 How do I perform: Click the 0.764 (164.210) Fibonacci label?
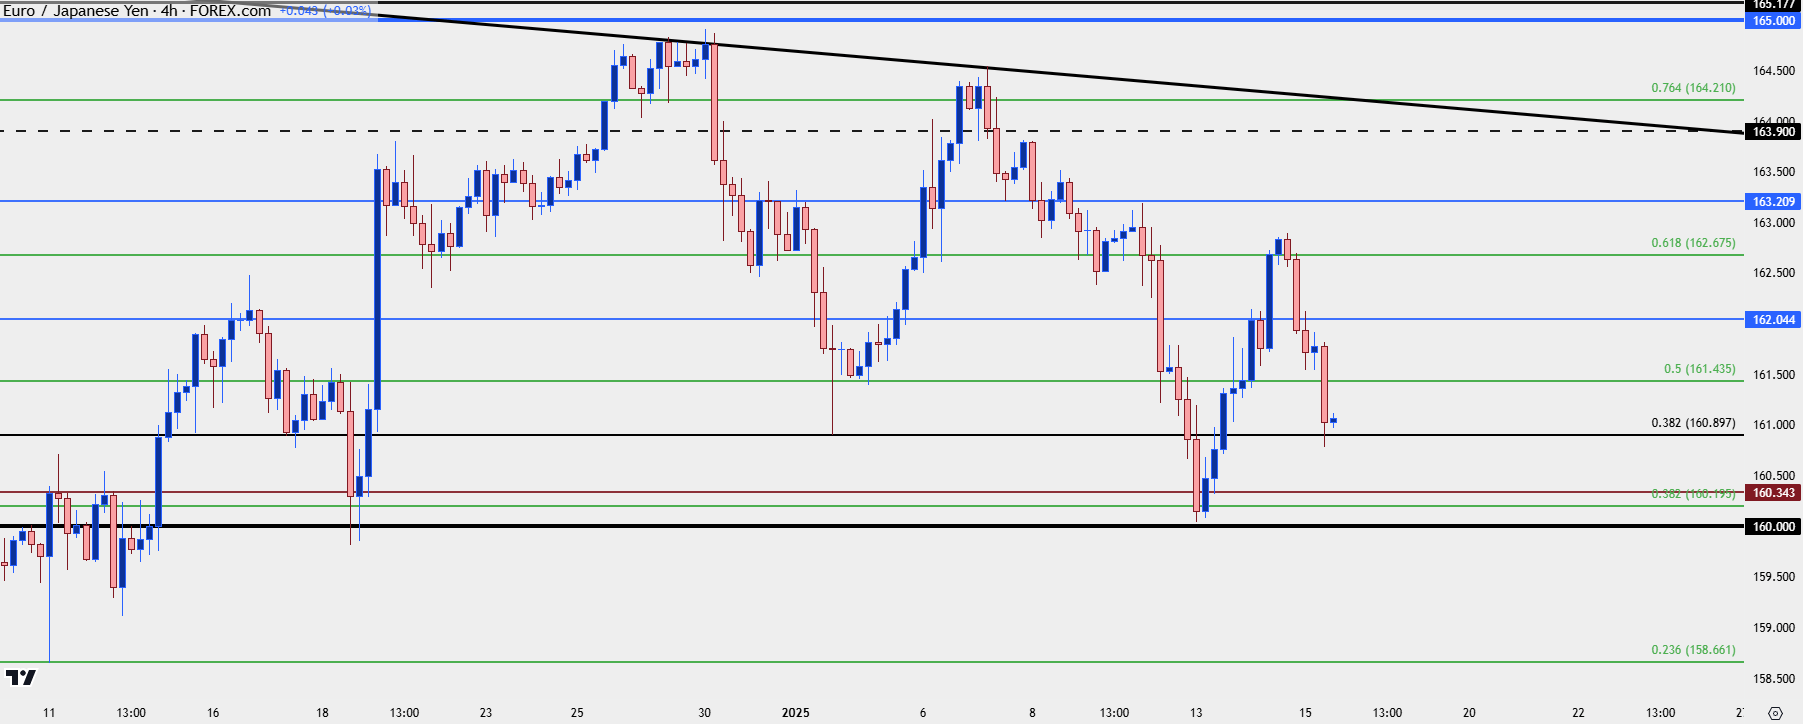click(1693, 88)
